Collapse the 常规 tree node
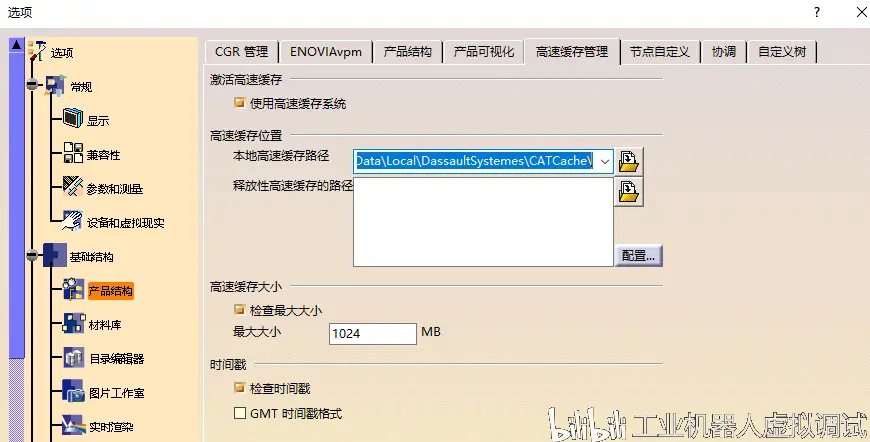The width and height of the screenshot is (870, 442). tap(32, 85)
